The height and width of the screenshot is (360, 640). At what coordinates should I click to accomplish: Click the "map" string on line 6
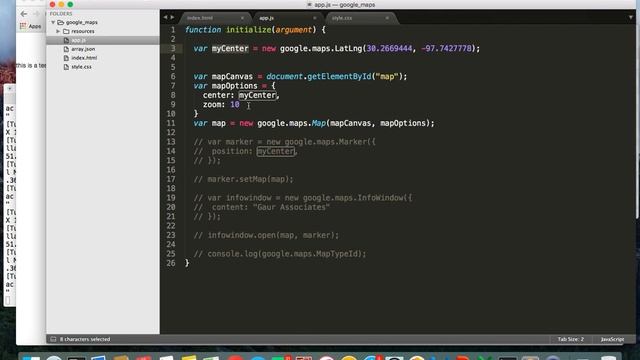coord(387,76)
